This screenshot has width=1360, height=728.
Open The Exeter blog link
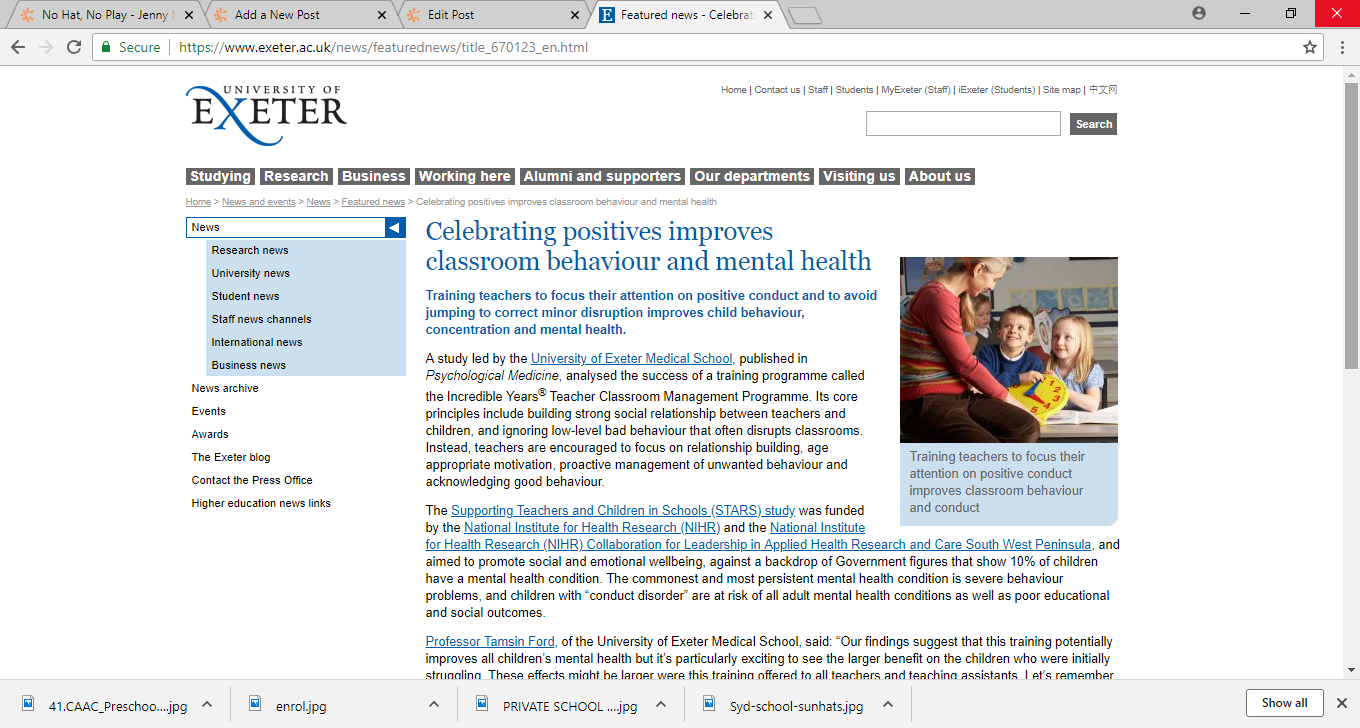point(231,457)
